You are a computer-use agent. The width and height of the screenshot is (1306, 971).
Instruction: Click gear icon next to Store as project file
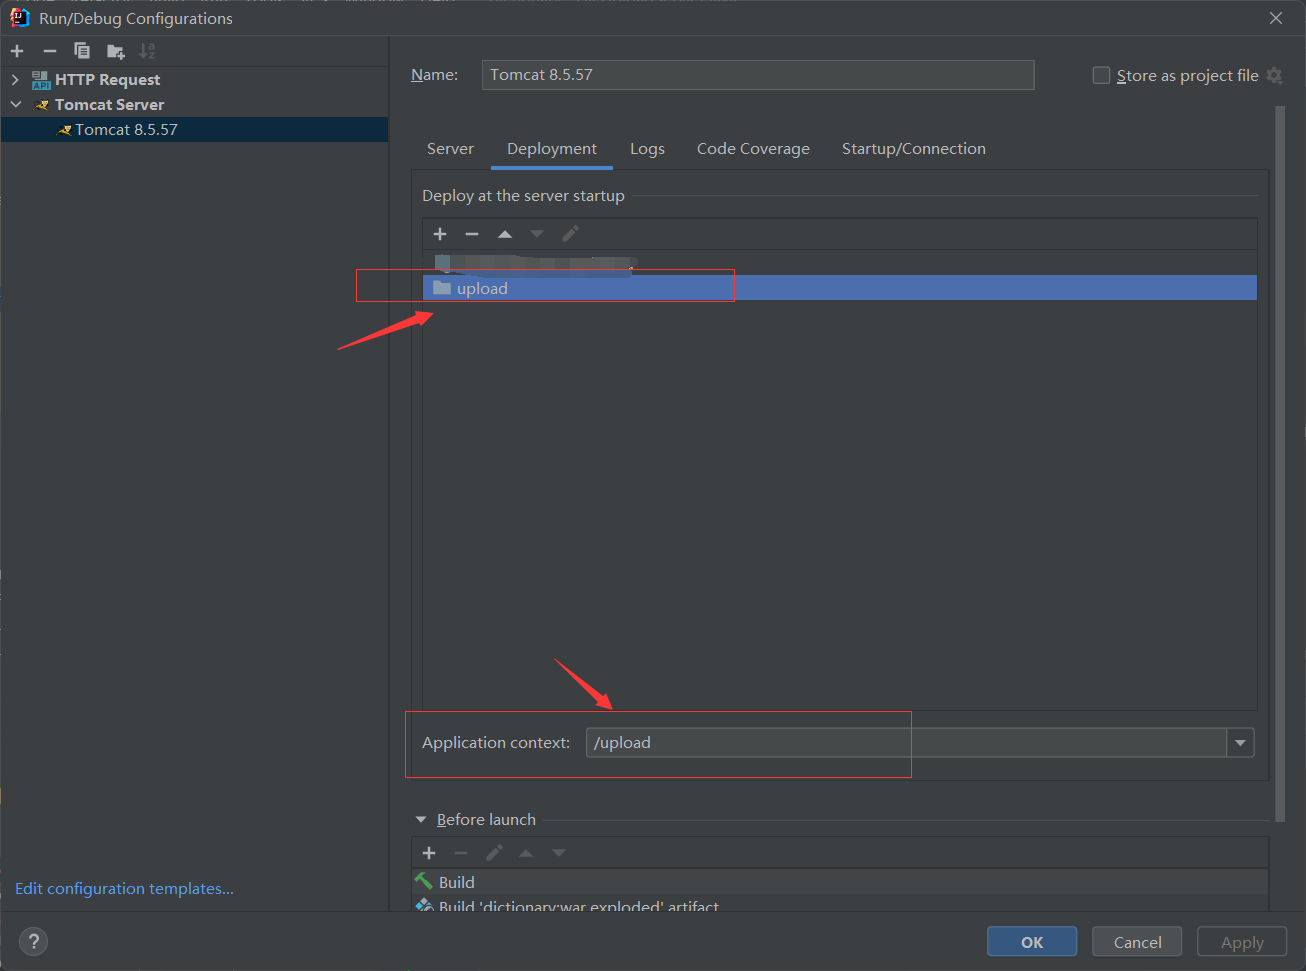[x=1274, y=76]
